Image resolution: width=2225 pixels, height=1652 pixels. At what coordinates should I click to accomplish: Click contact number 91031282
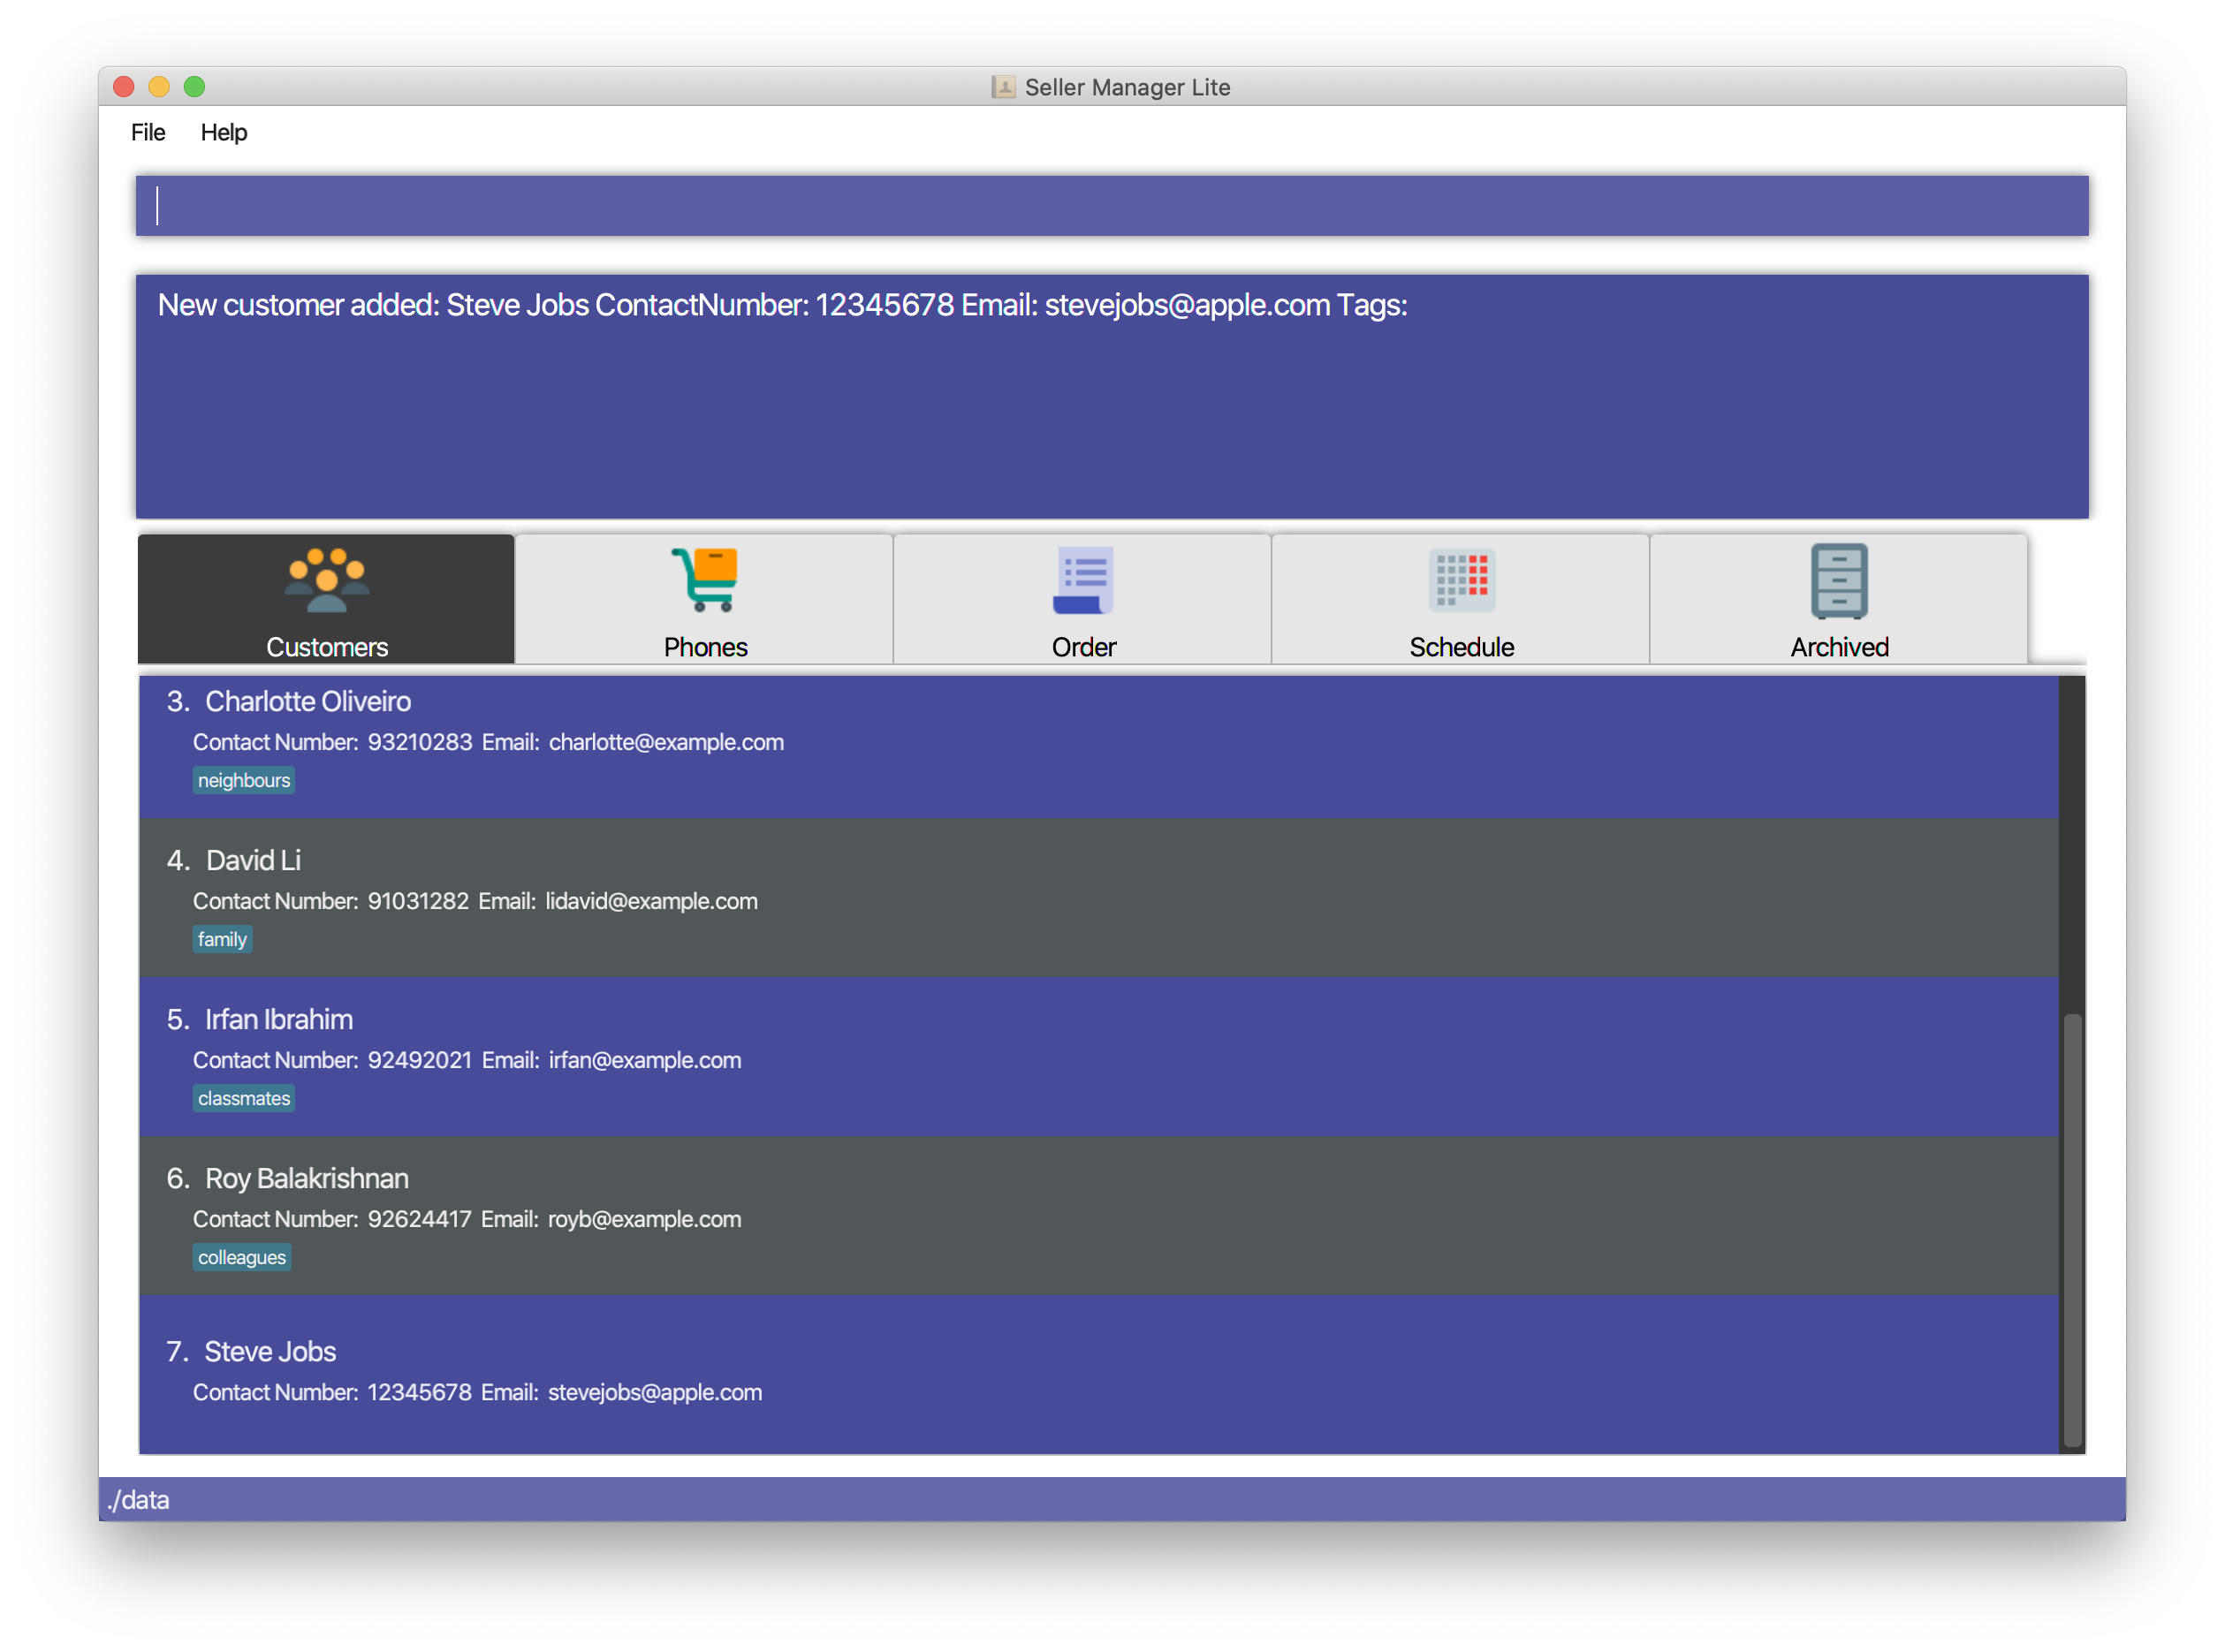pyautogui.click(x=417, y=901)
